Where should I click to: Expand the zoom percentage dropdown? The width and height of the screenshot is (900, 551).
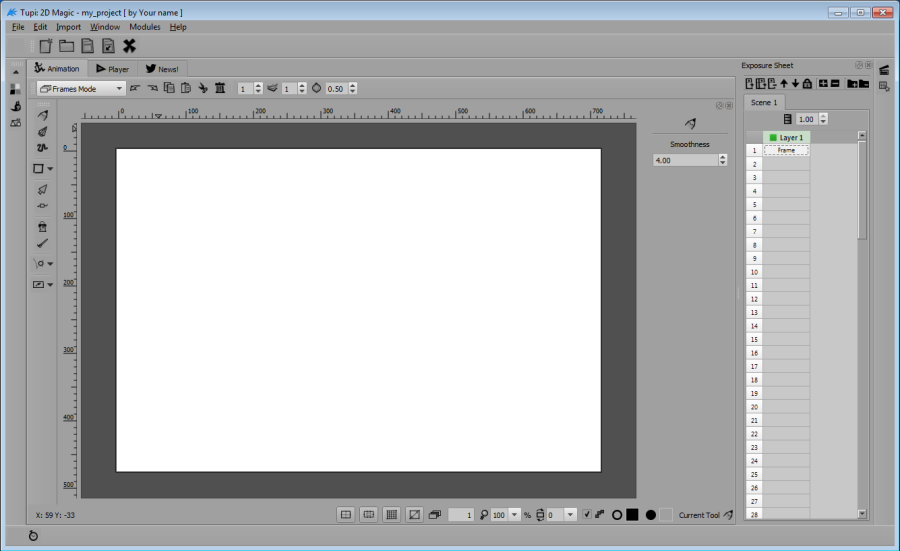click(x=515, y=514)
